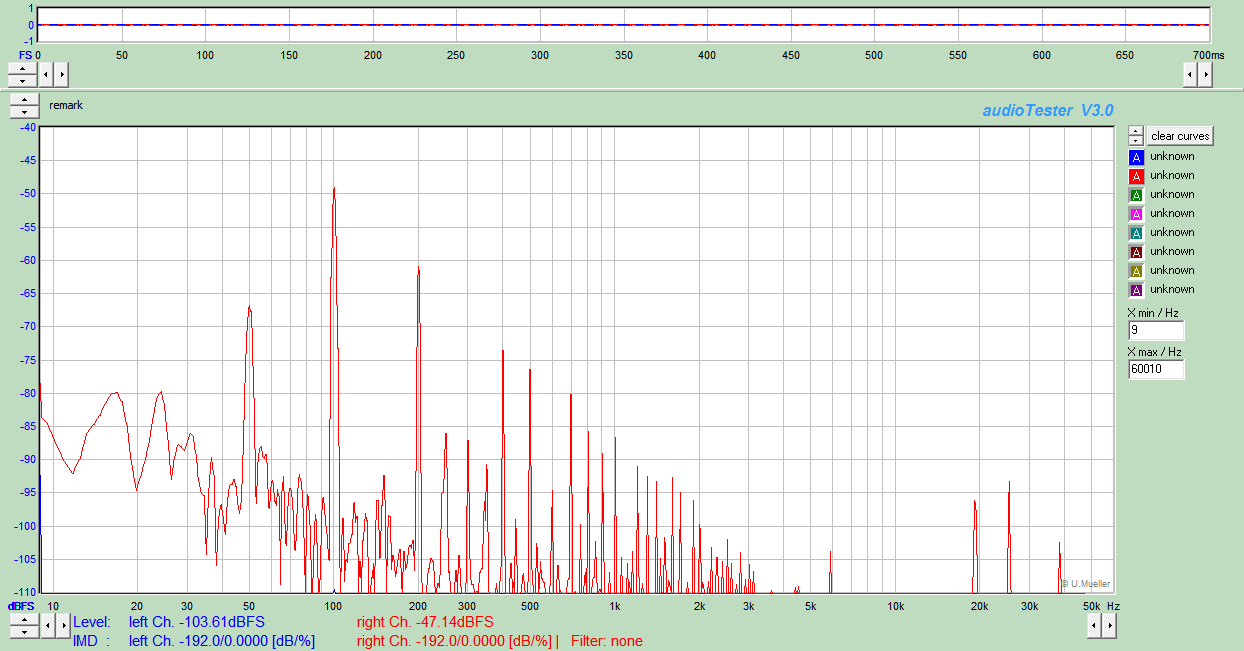Viewport: 1244px width, 651px height.
Task: Click up arrow next to remark label
Action: tap(23, 100)
